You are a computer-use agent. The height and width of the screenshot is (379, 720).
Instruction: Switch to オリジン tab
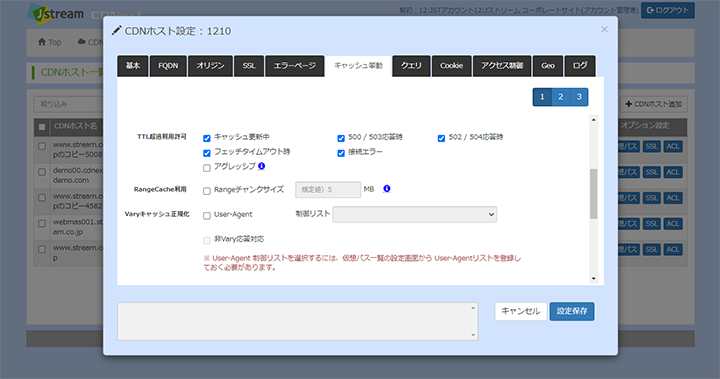210,66
